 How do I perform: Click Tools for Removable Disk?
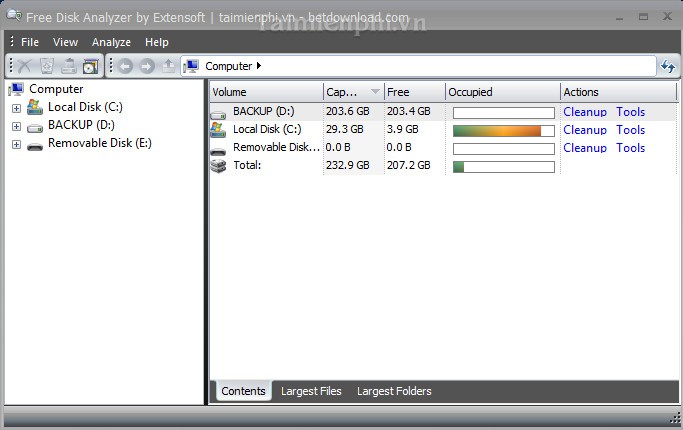click(x=630, y=148)
